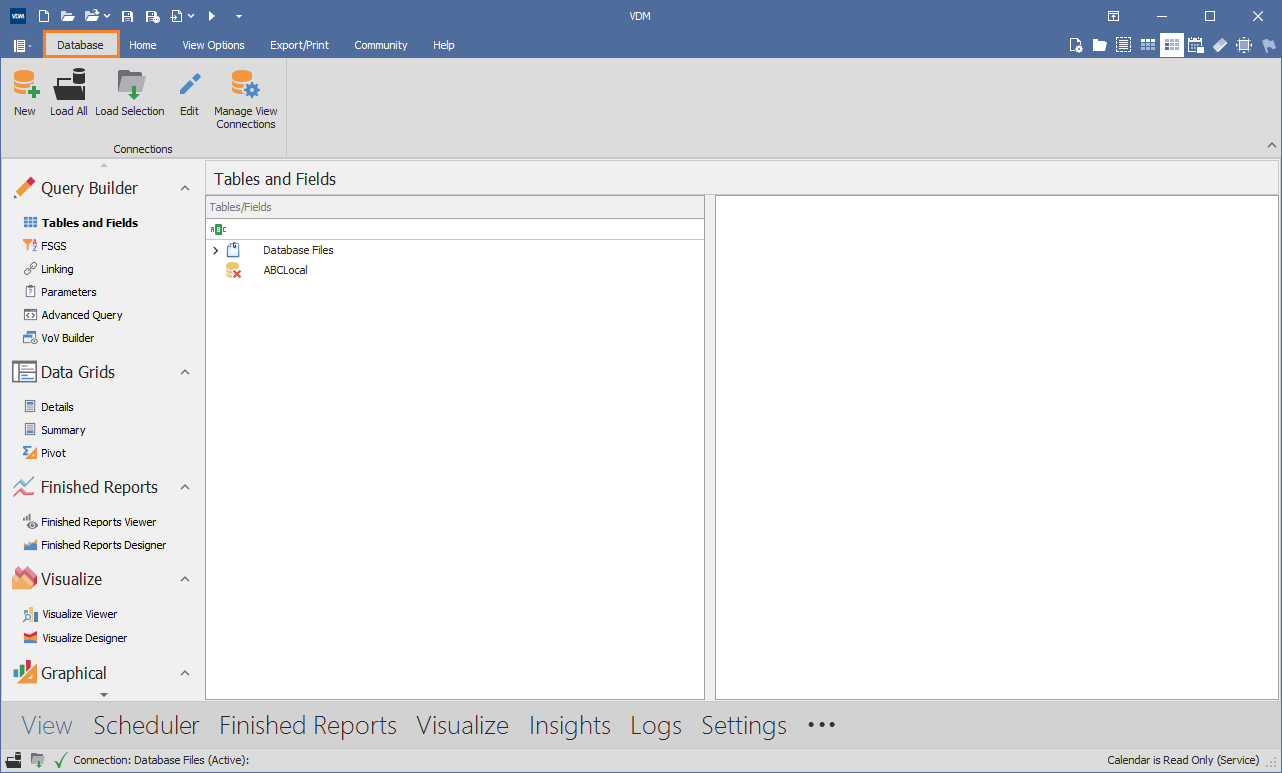Open the Export/Print ribbon tab
The width and height of the screenshot is (1282, 773).
[299, 45]
